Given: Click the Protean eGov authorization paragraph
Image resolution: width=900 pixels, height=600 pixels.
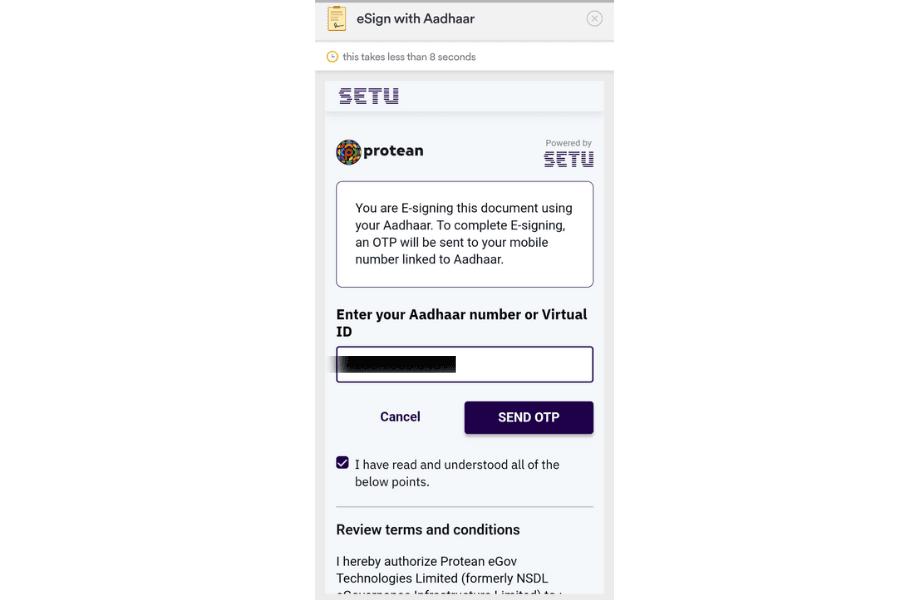Looking at the screenshot, I should 449,576.
